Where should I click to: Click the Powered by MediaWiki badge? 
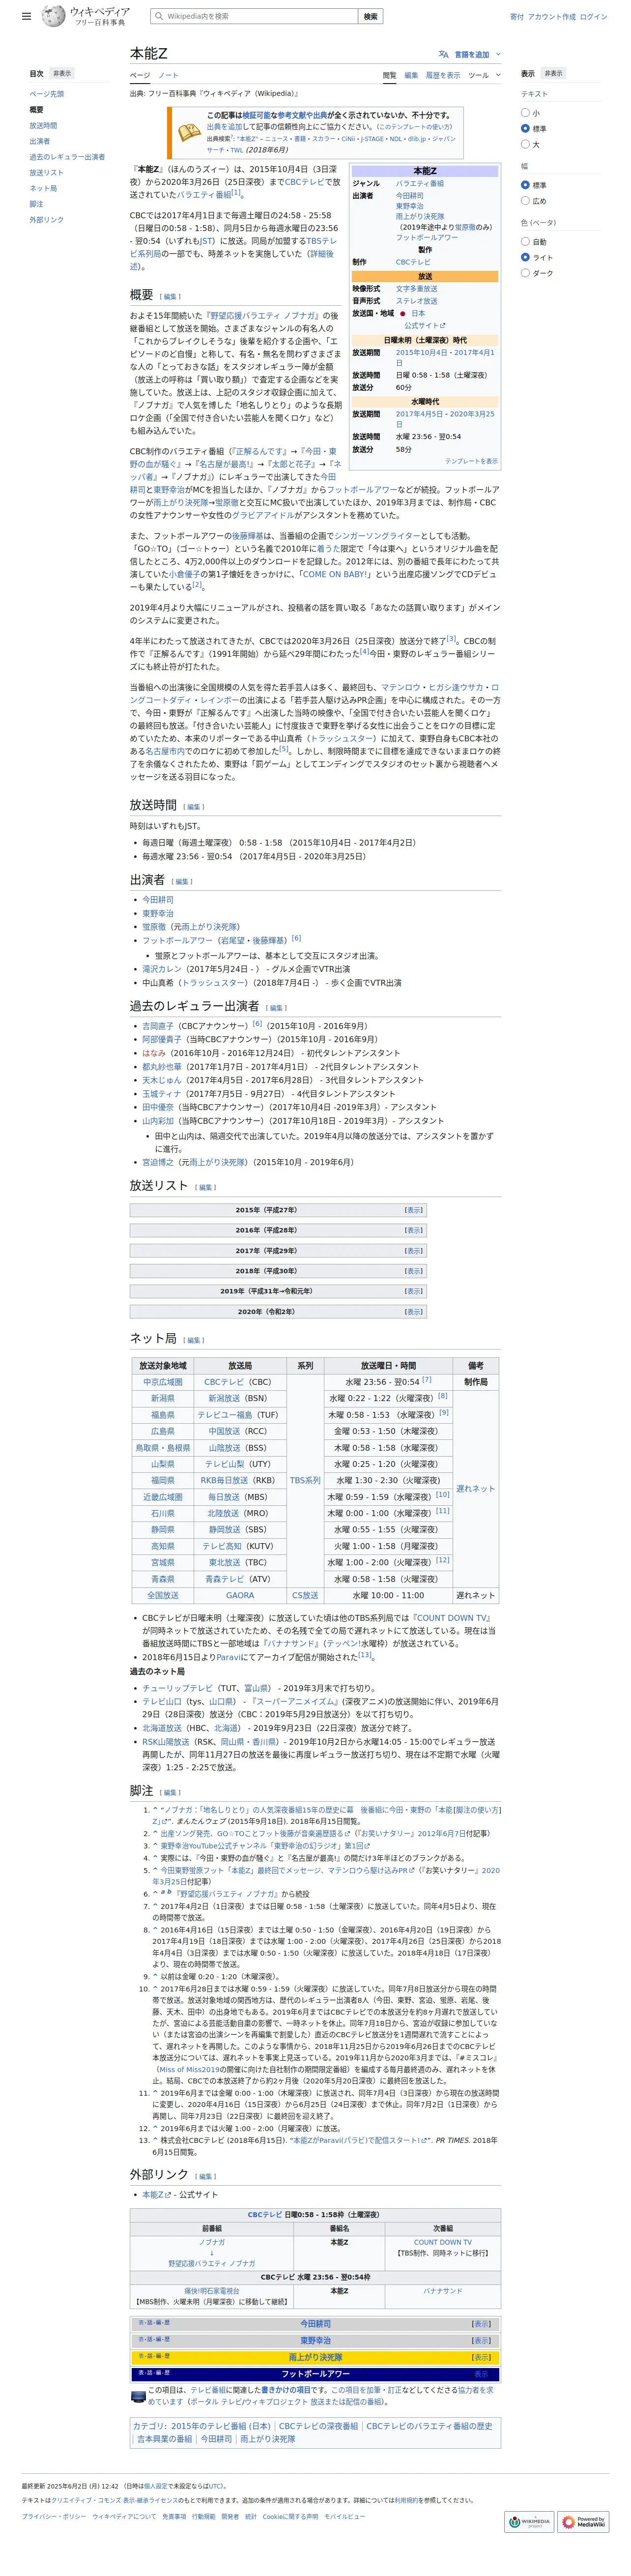tap(583, 2521)
